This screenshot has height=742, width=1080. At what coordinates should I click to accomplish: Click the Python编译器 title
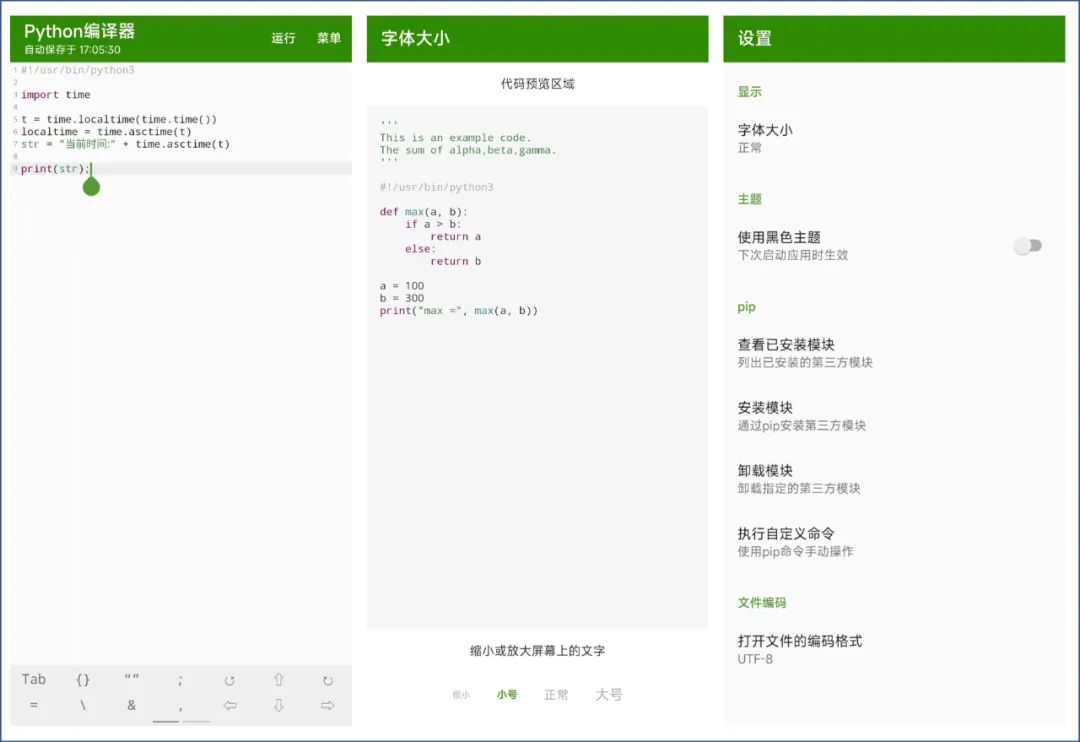tap(79, 31)
